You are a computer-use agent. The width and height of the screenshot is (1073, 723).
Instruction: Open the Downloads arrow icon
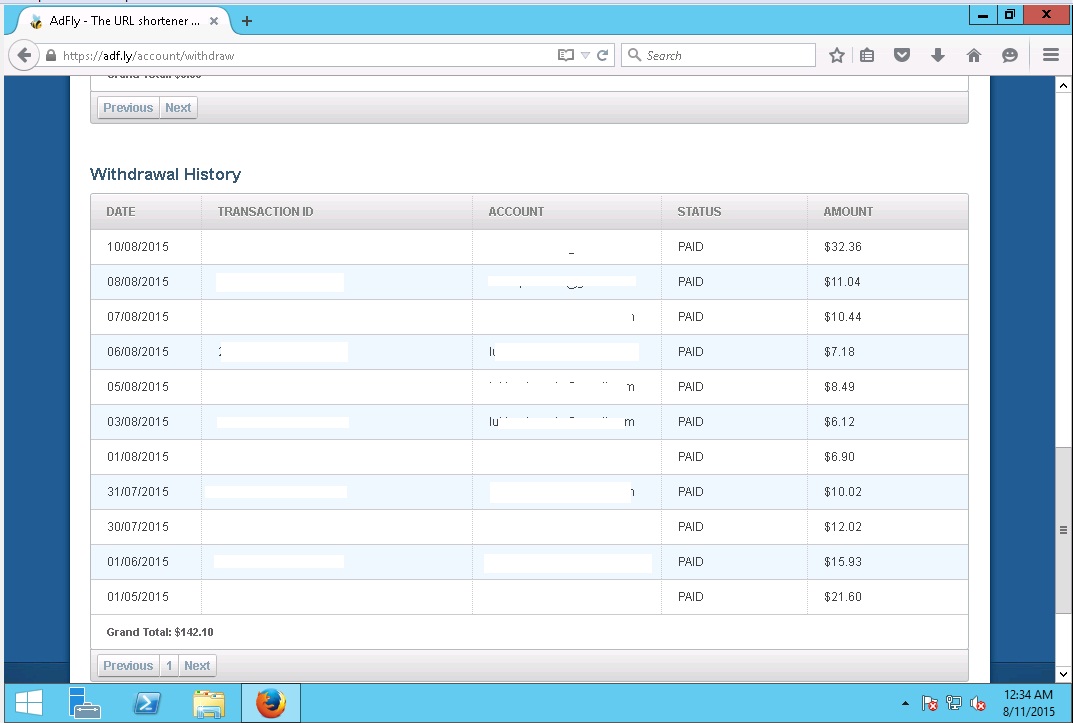938,56
